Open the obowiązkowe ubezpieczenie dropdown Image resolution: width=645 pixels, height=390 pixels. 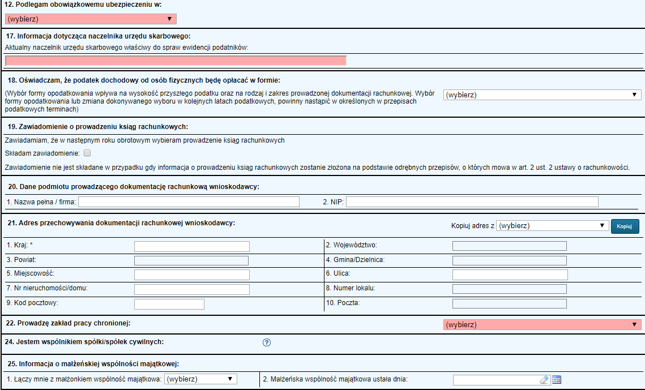[x=91, y=19]
